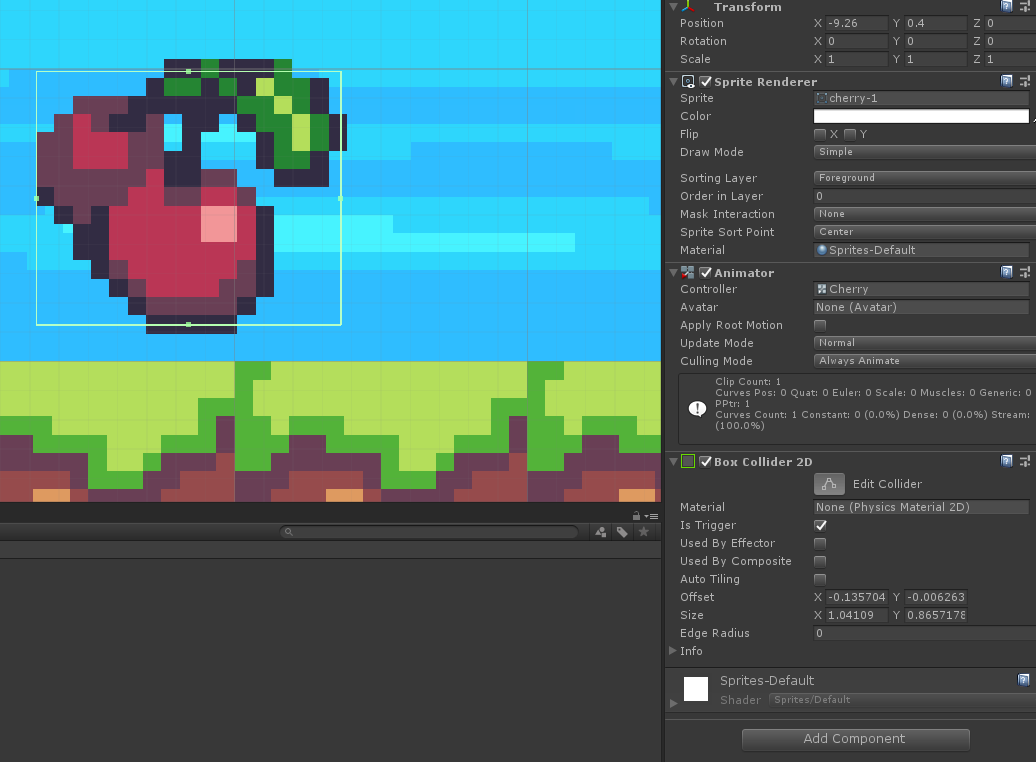Click the Animator warning info icon
This screenshot has height=762, width=1036.
697,408
